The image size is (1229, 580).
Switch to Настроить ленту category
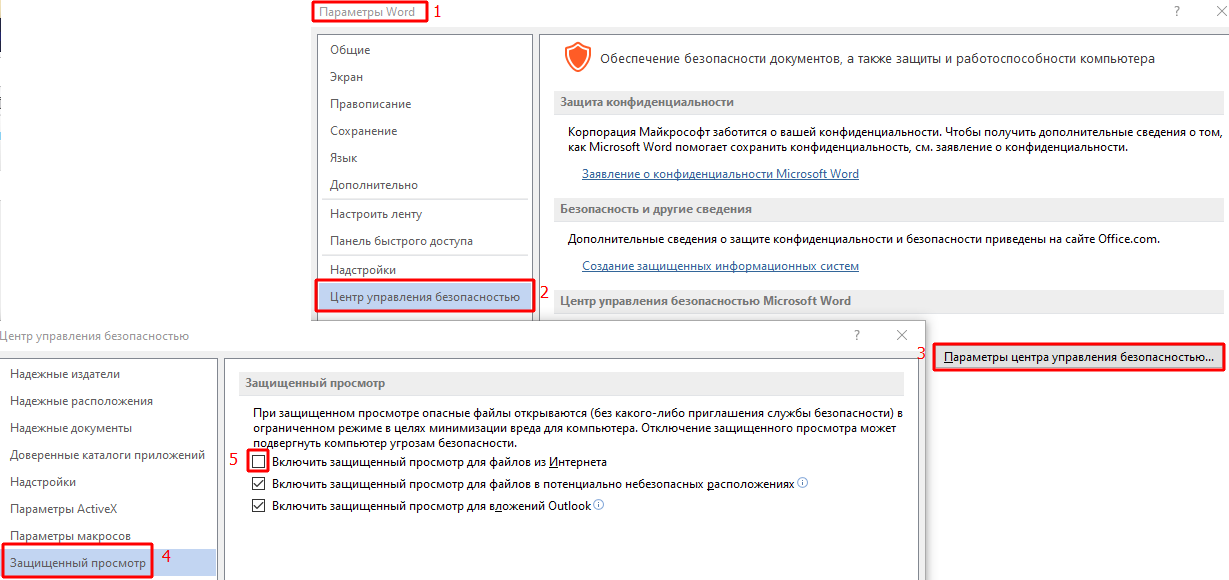(x=376, y=214)
